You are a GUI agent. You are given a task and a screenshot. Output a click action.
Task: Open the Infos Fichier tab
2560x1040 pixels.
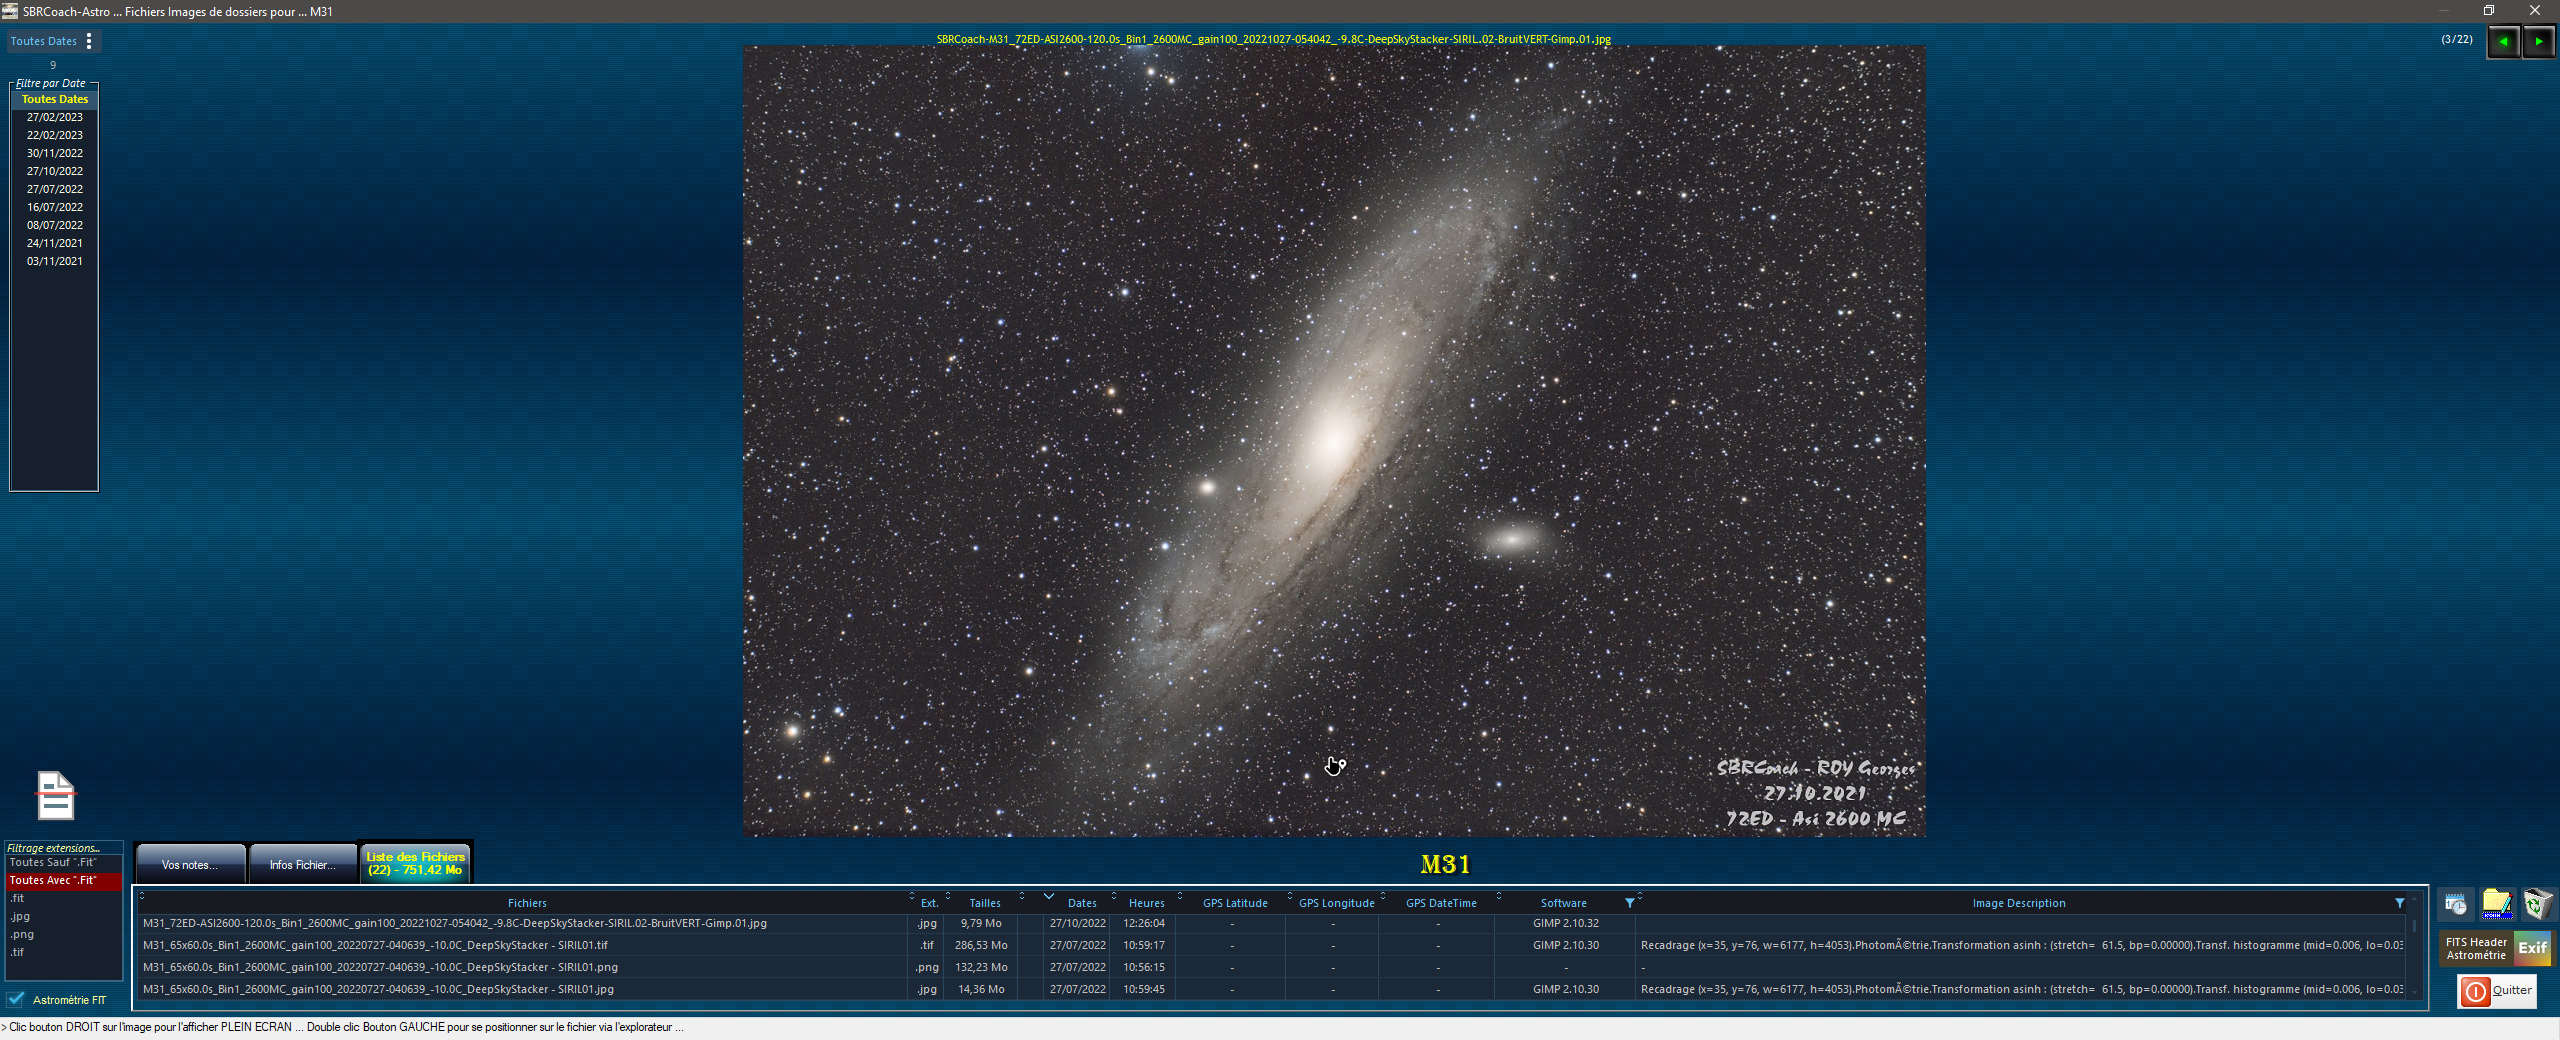(x=303, y=864)
